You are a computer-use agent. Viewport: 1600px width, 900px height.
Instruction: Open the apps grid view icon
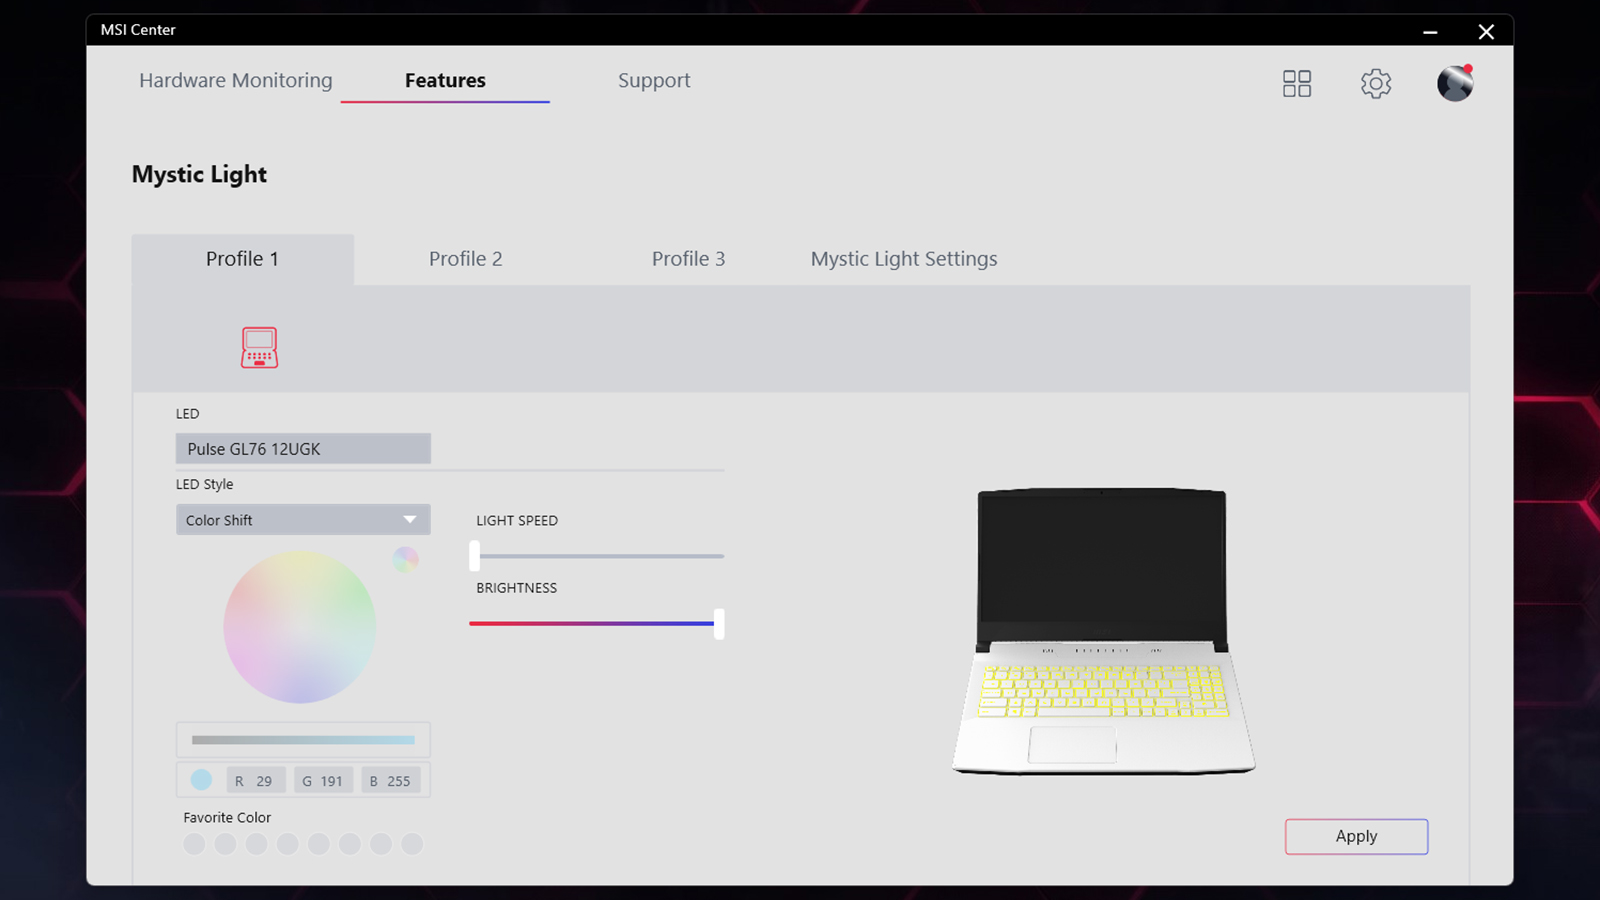point(1297,83)
